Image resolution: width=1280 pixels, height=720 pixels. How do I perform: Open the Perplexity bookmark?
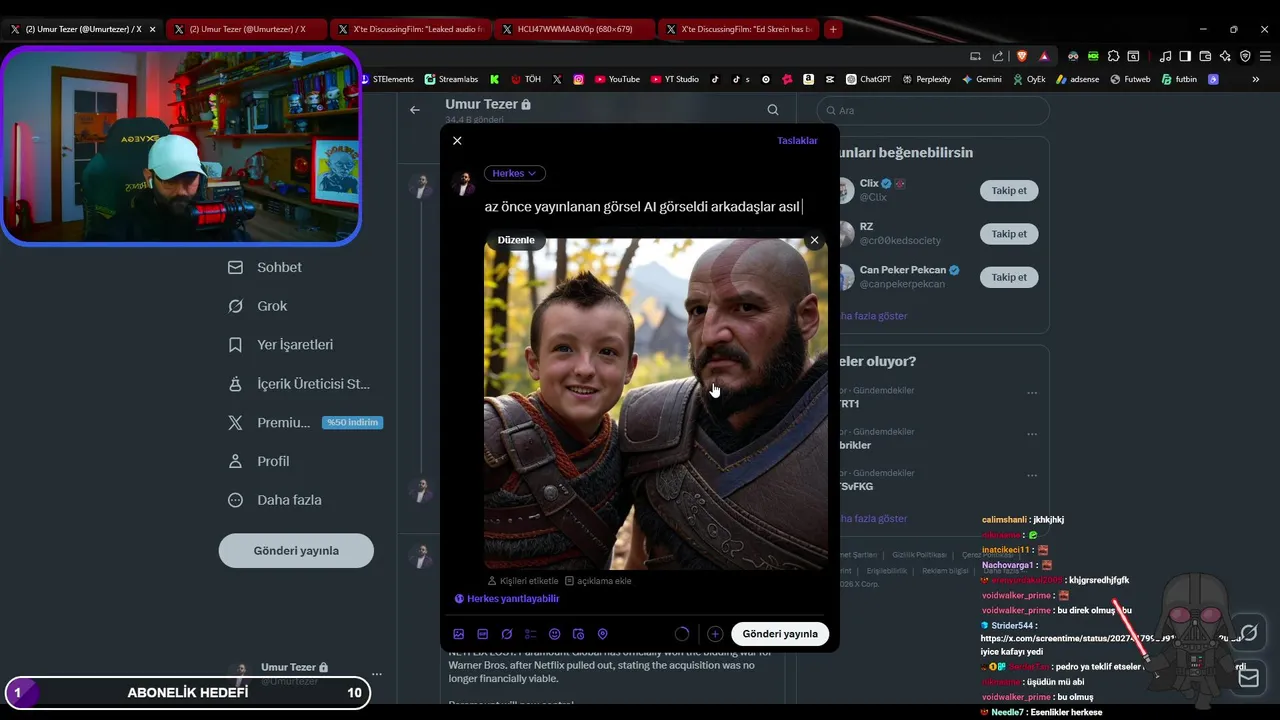(x=926, y=79)
